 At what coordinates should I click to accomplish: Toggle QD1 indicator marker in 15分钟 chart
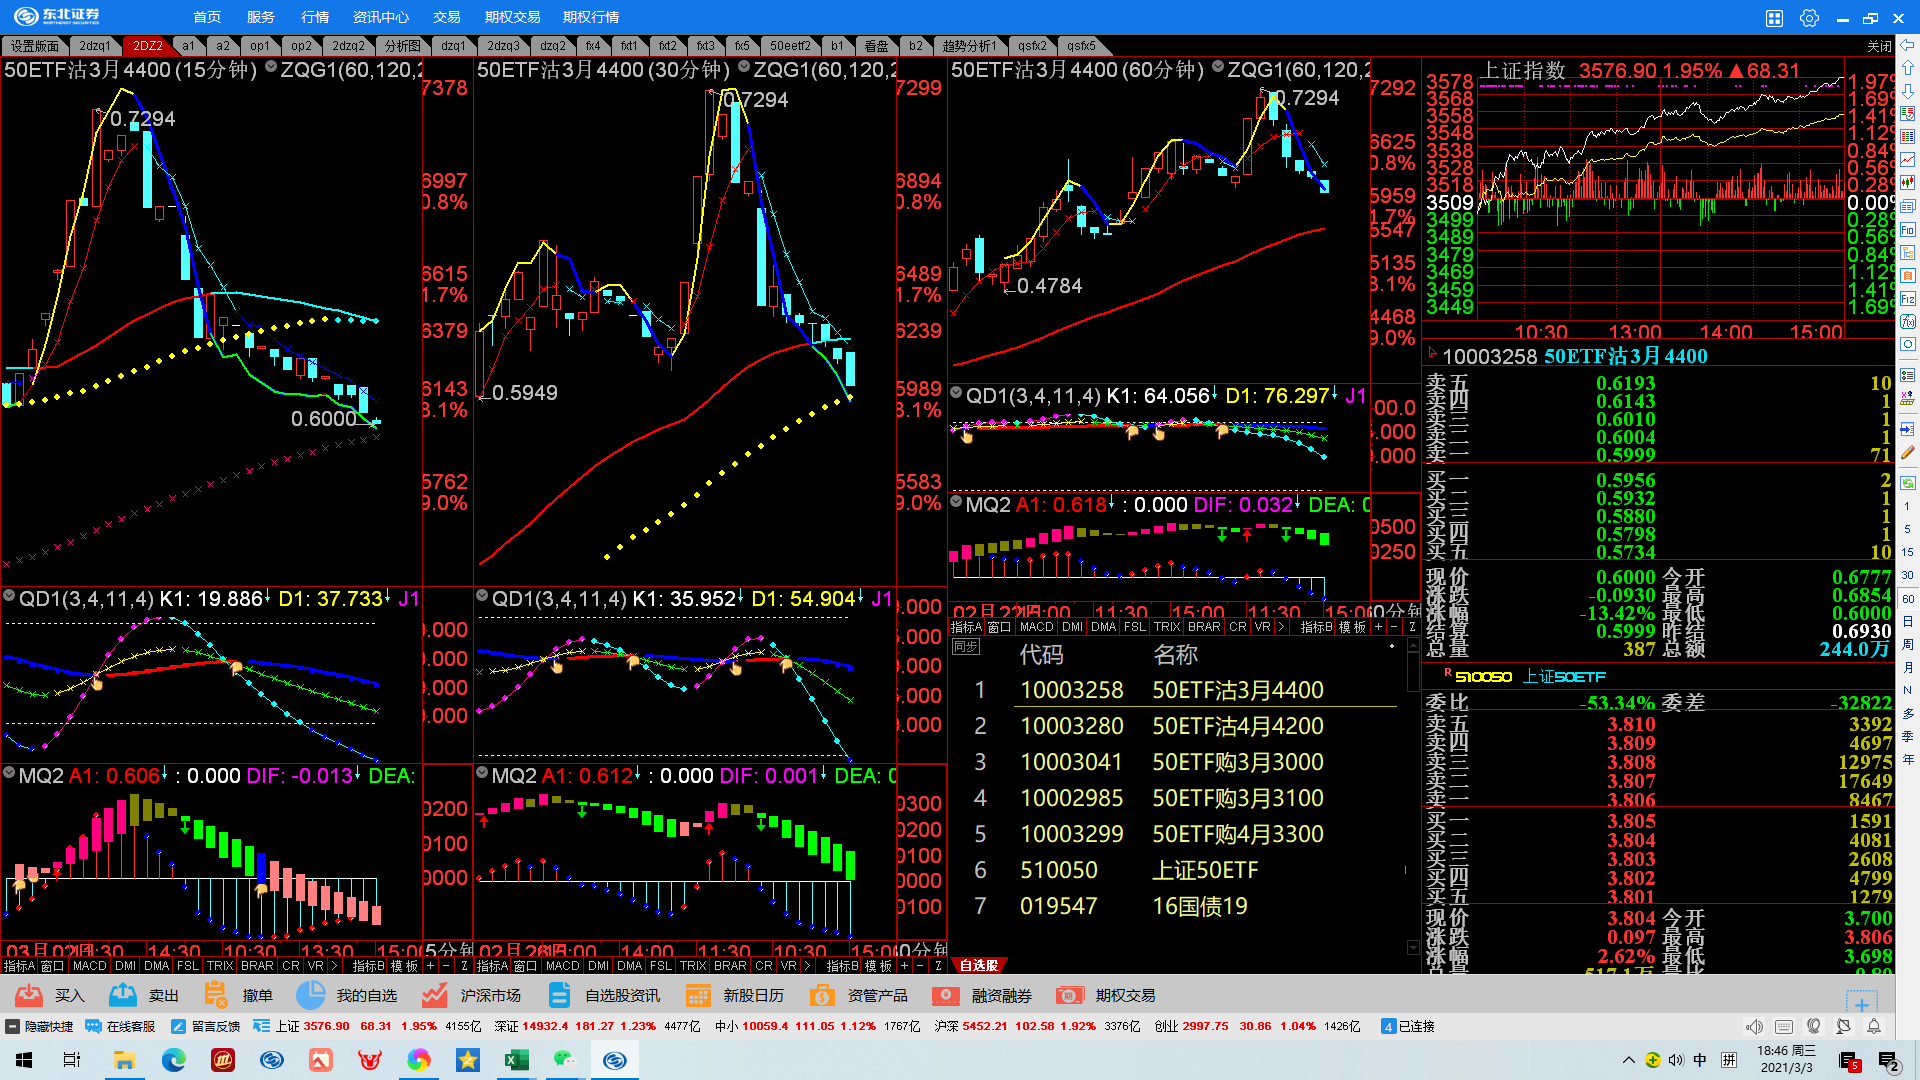click(9, 597)
